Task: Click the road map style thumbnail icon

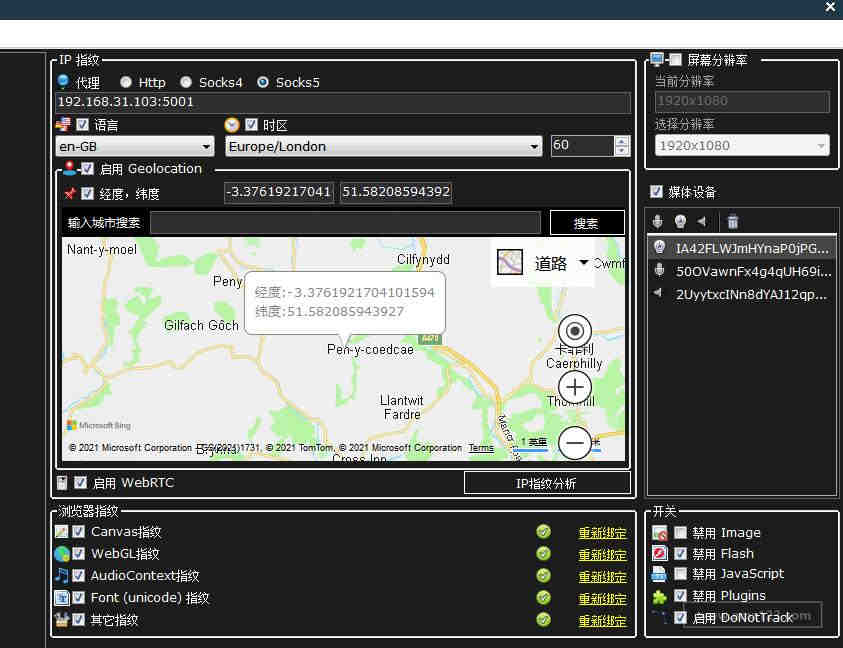Action: click(x=509, y=262)
